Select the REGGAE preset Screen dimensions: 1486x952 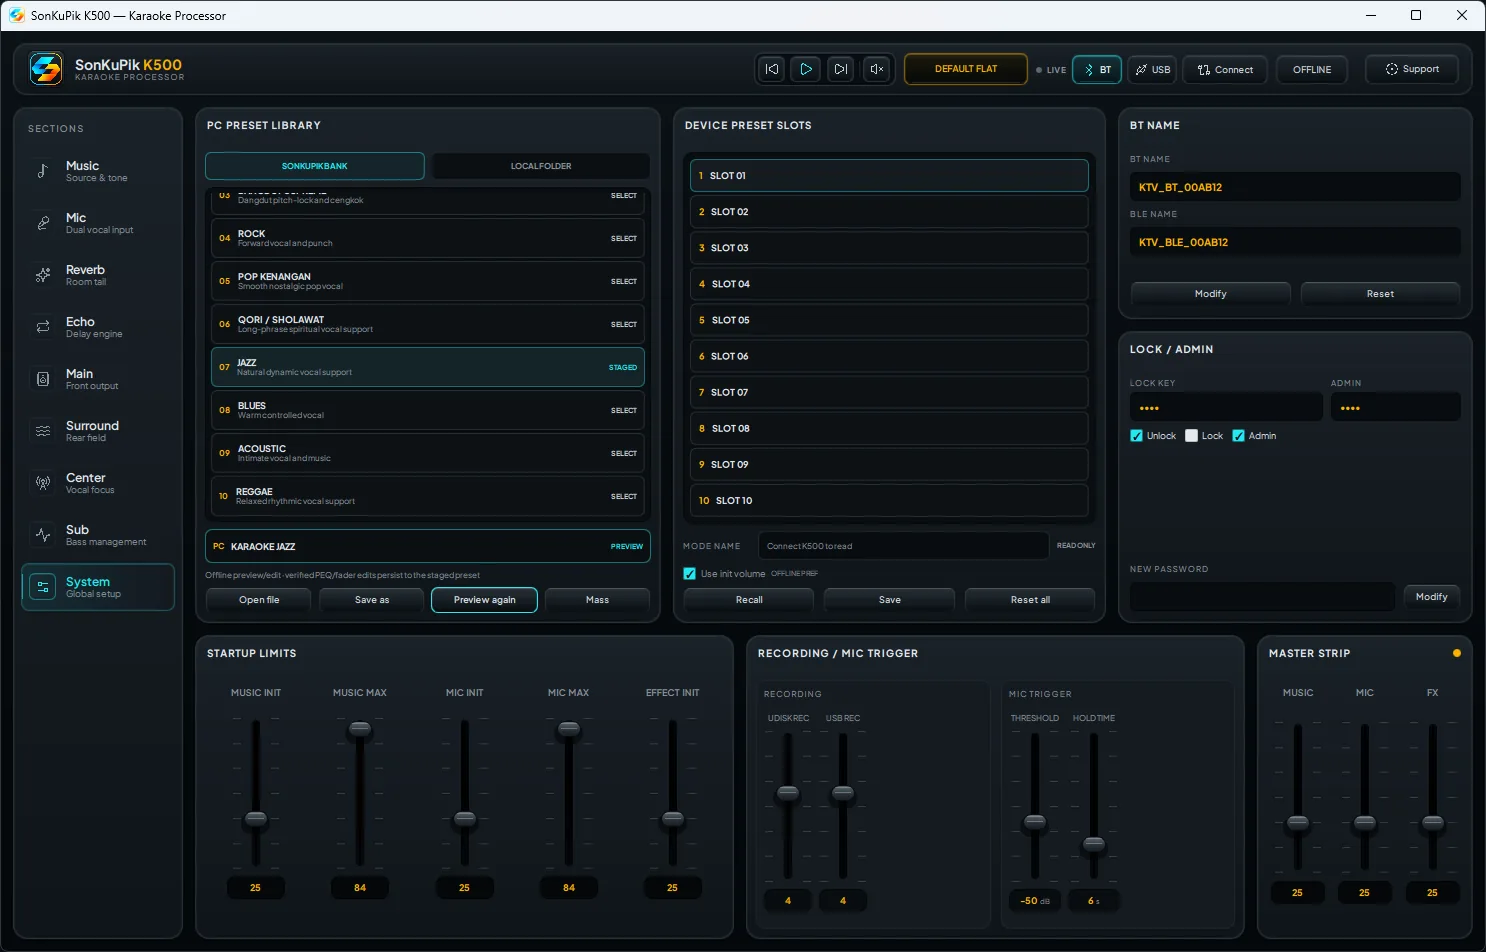tap(428, 496)
